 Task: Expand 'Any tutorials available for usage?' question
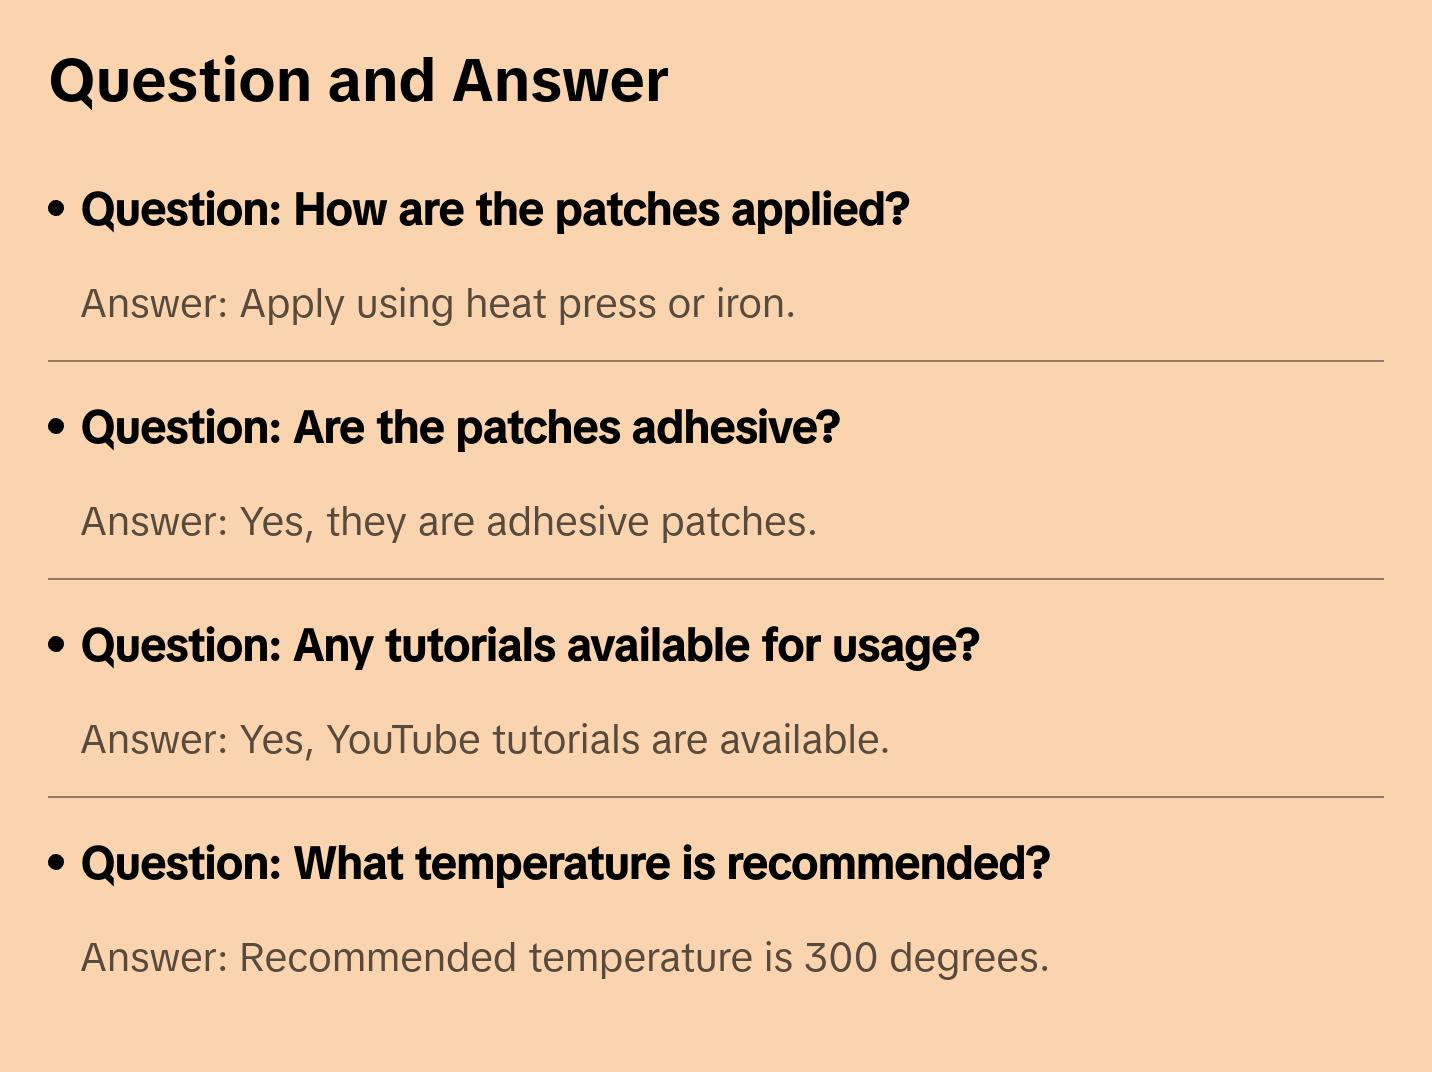(530, 646)
